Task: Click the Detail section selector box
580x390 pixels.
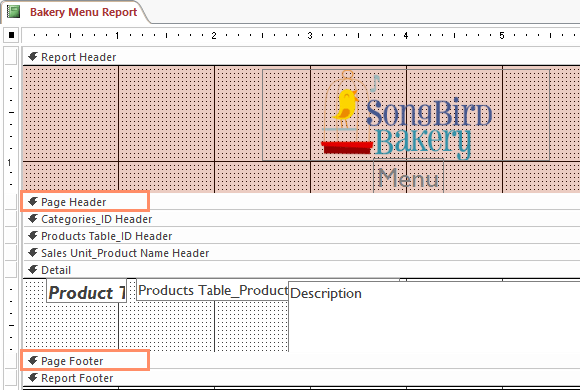Action: [11, 270]
